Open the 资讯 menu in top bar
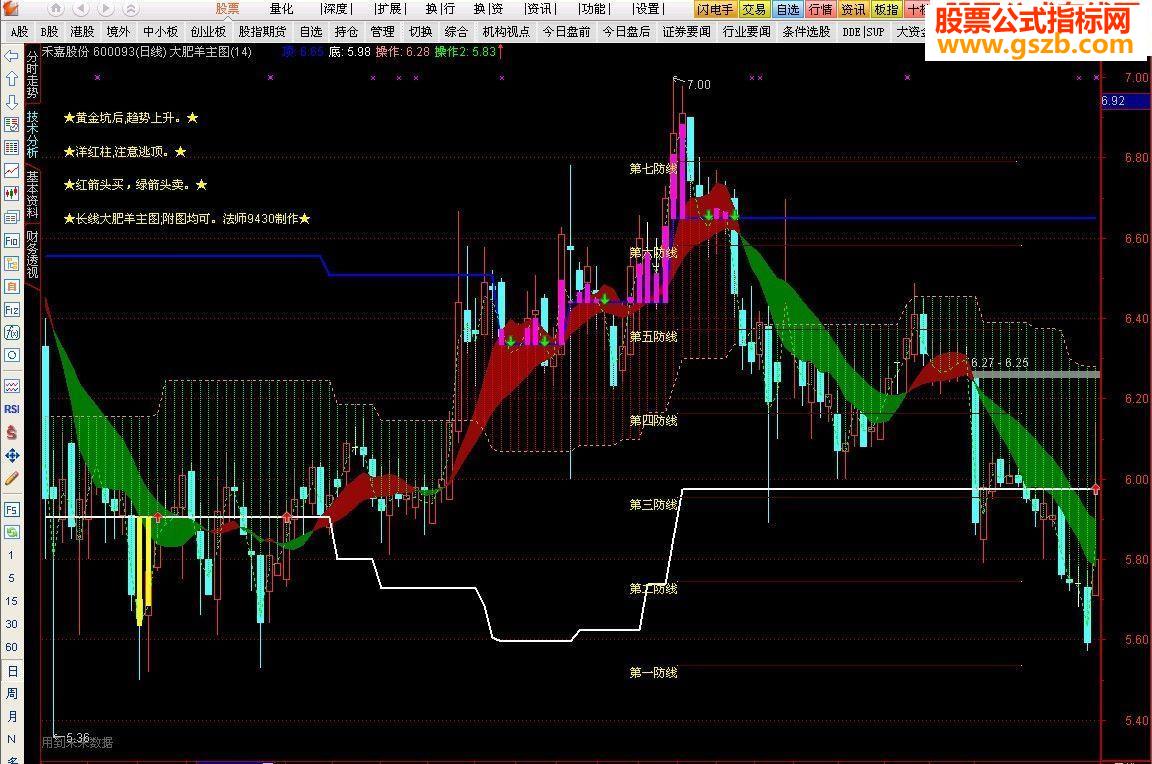Image resolution: width=1152 pixels, height=764 pixels. (540, 9)
